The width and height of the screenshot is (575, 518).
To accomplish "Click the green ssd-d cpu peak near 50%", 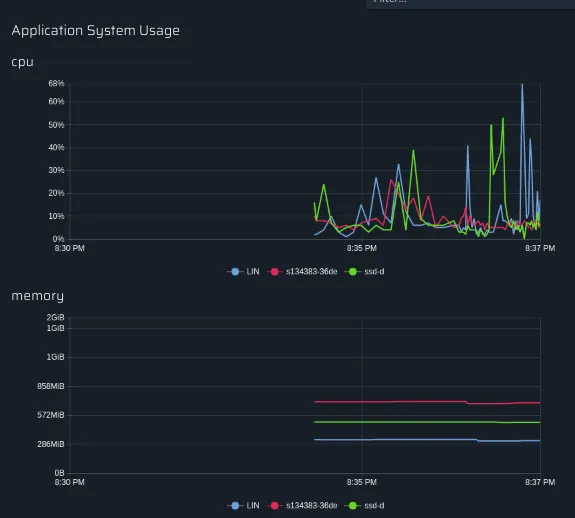I will pos(503,119).
